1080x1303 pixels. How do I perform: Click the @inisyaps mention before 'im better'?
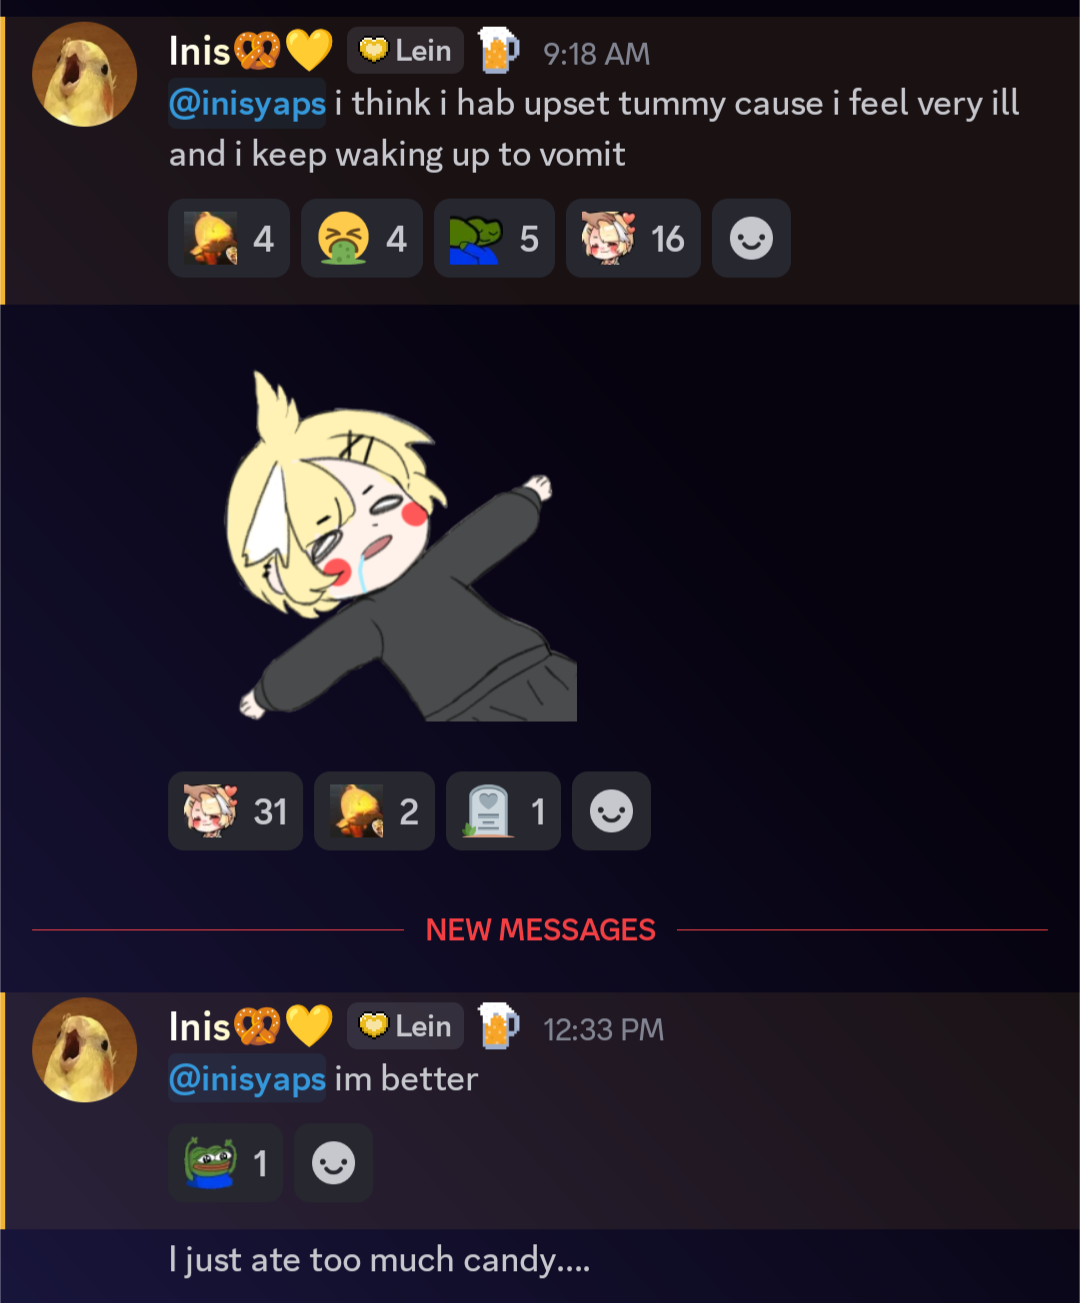pos(247,1079)
